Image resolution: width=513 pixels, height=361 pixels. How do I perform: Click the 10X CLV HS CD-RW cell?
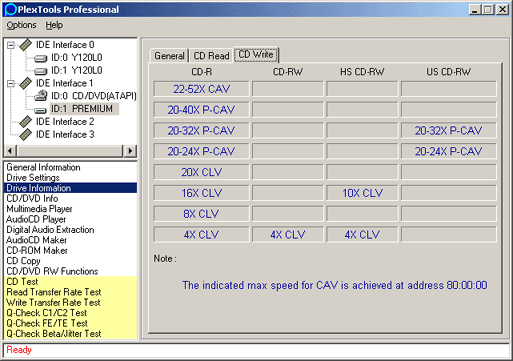(x=362, y=193)
